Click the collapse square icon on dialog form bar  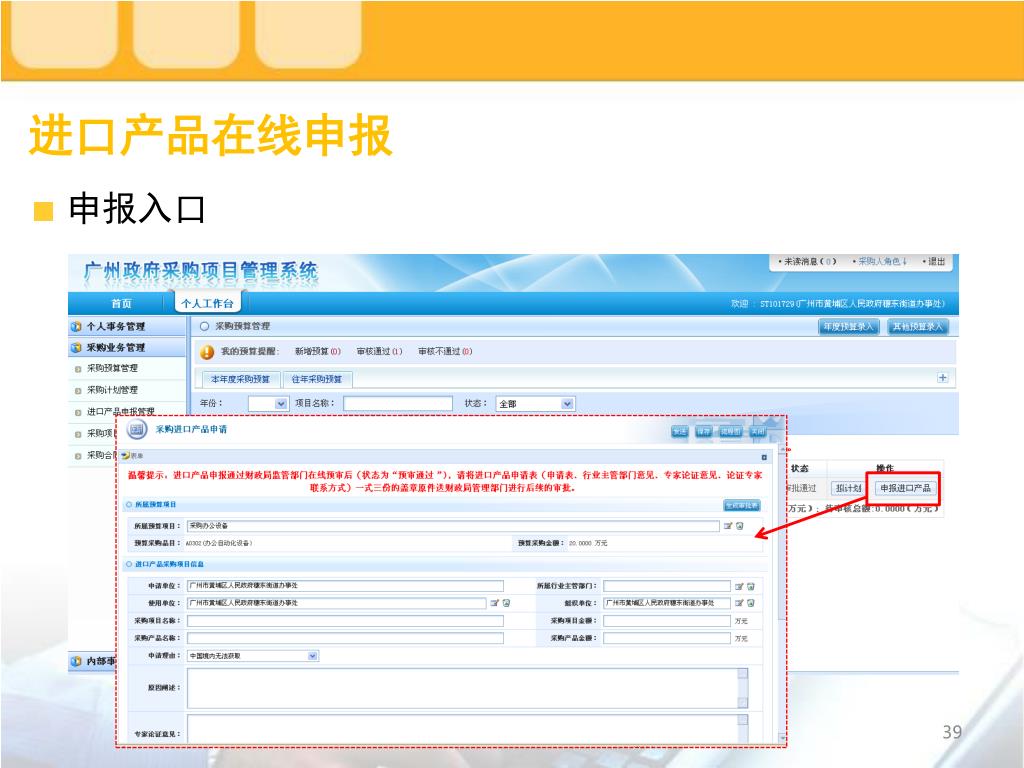pos(764,457)
